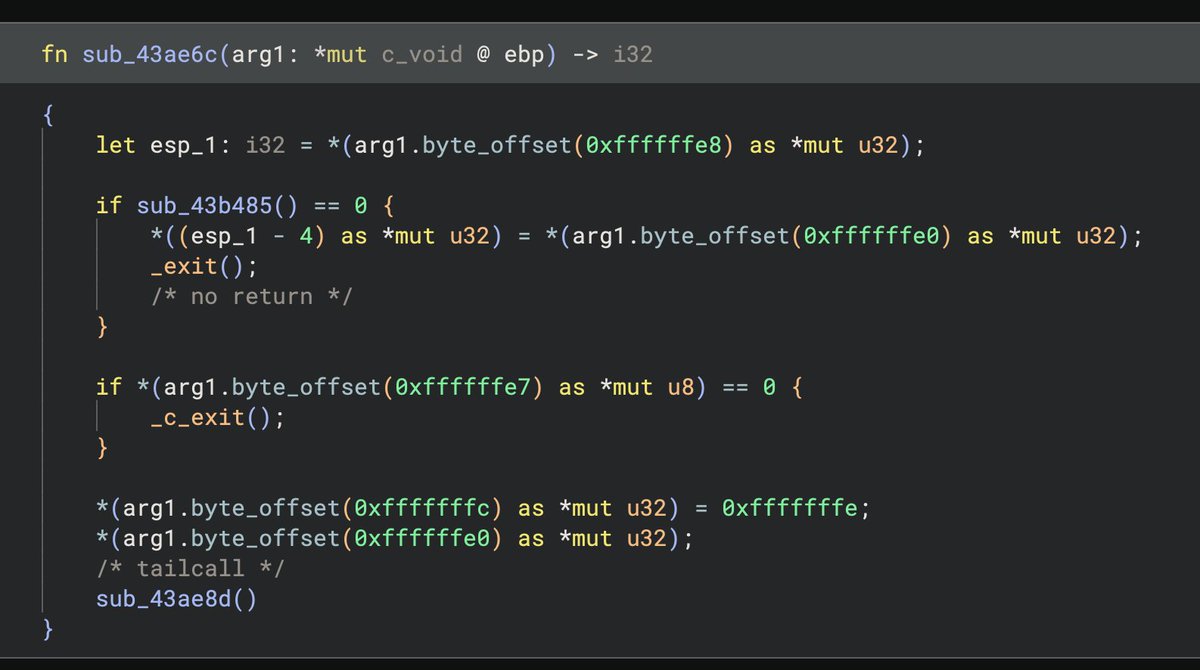Click the let keyword
Screen dimensions: 1200x670
point(116,145)
